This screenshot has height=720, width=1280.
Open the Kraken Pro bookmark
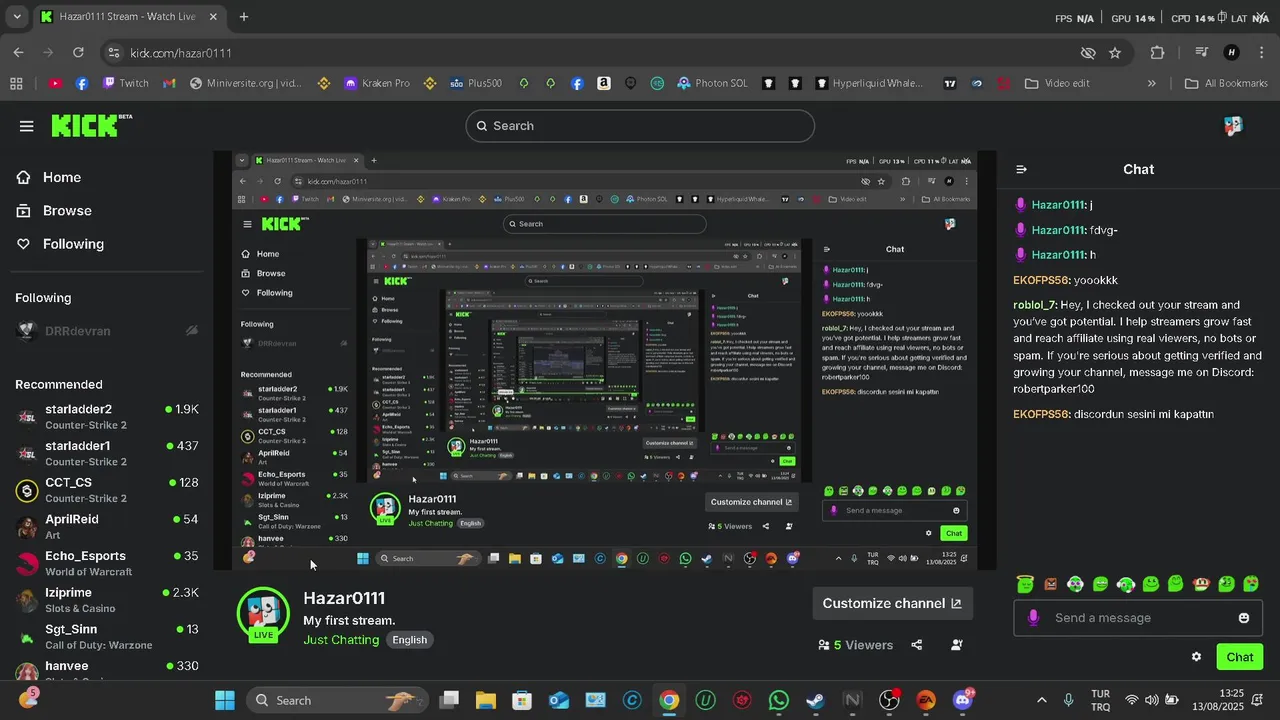pyautogui.click(x=376, y=84)
